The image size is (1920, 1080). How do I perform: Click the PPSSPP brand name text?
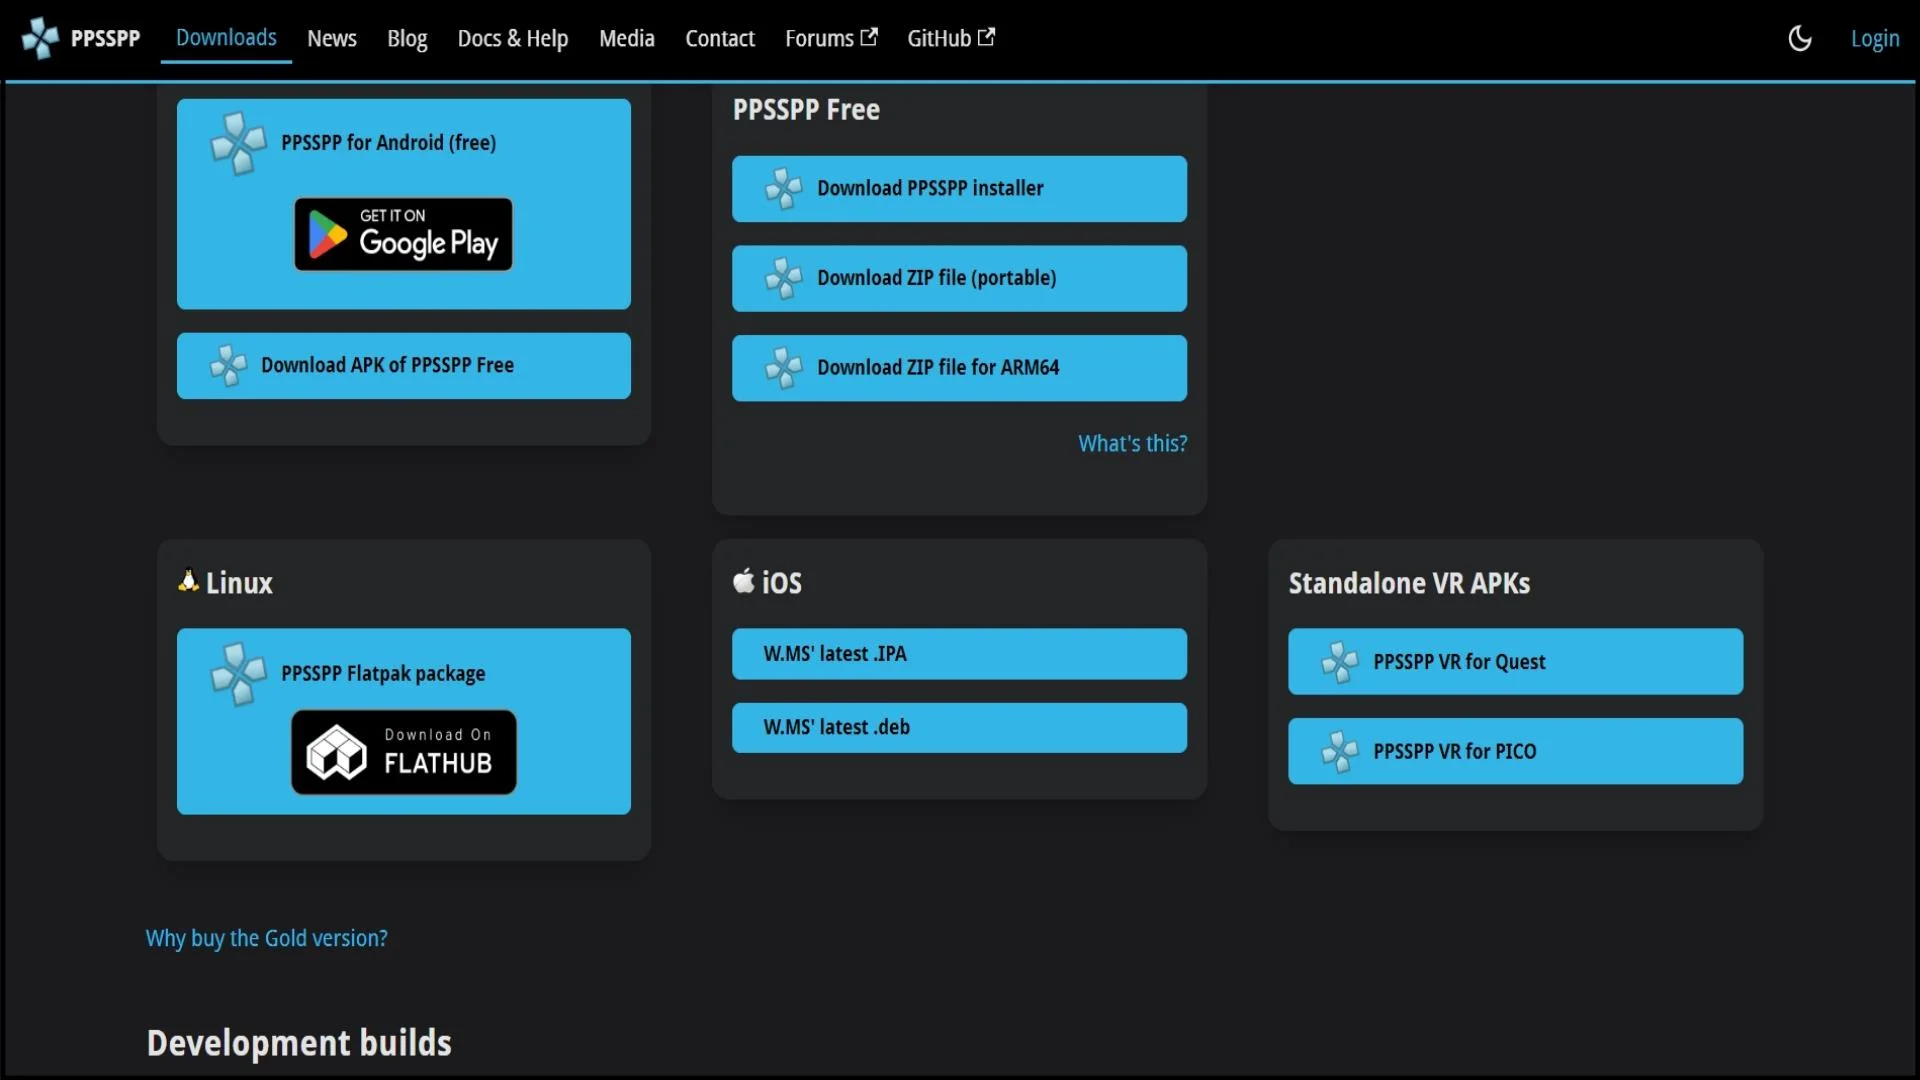click(x=105, y=39)
